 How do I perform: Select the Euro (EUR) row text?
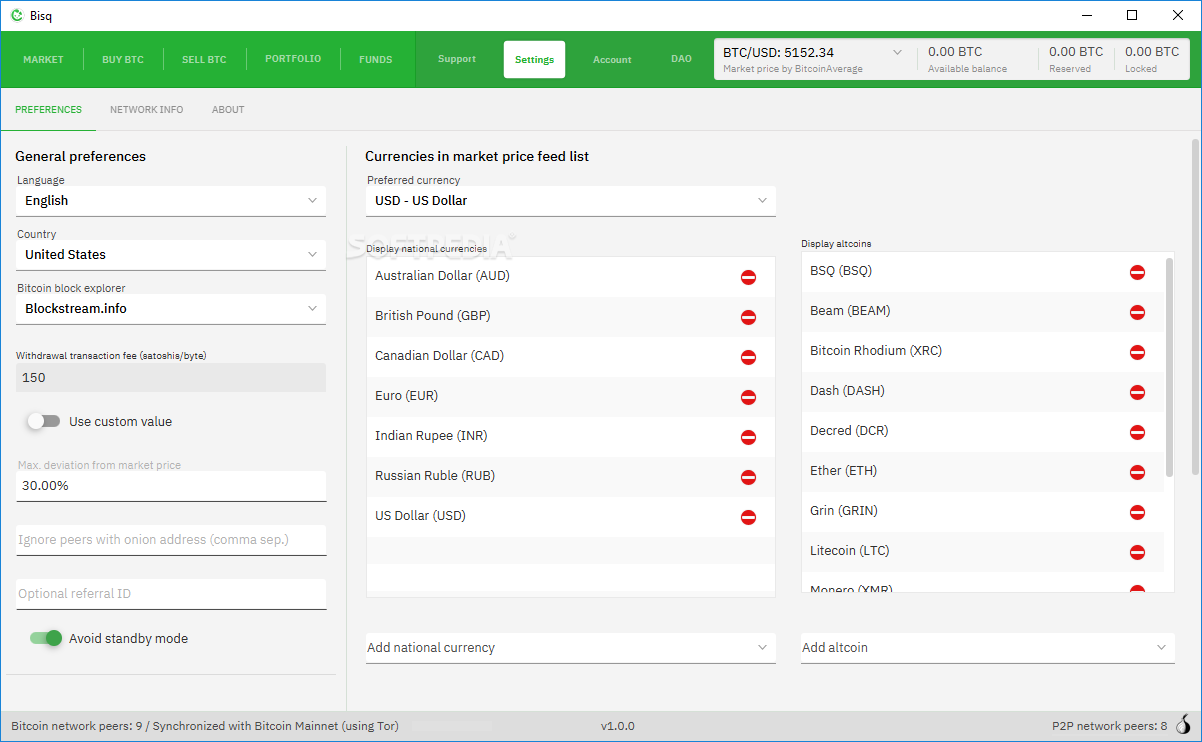406,396
